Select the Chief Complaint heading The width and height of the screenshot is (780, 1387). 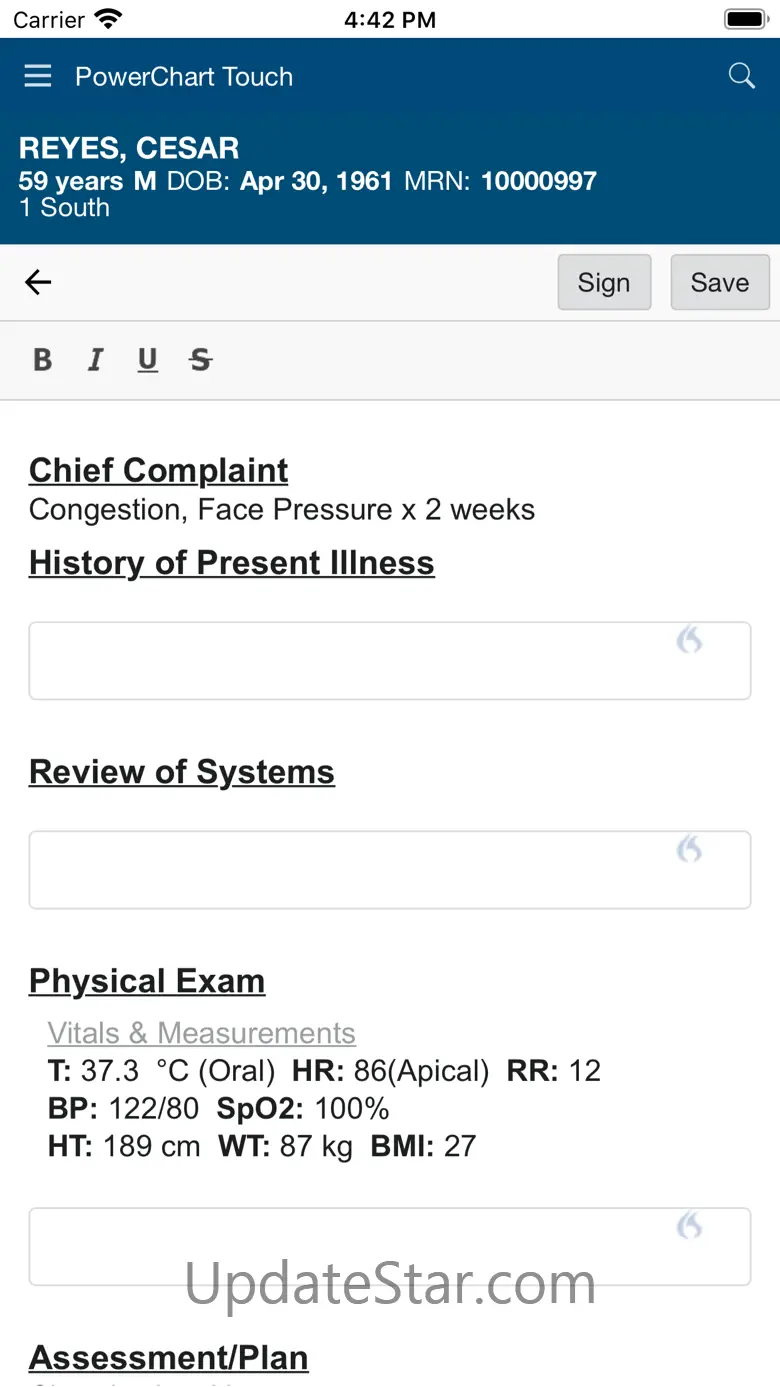pyautogui.click(x=158, y=470)
